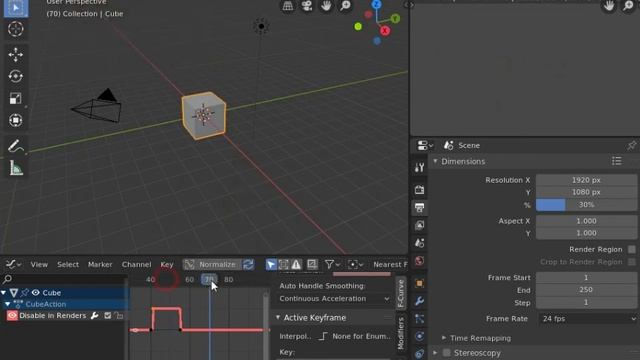Collapse the Dimensions panel
Screen dimensions: 640x360
pos(435,161)
